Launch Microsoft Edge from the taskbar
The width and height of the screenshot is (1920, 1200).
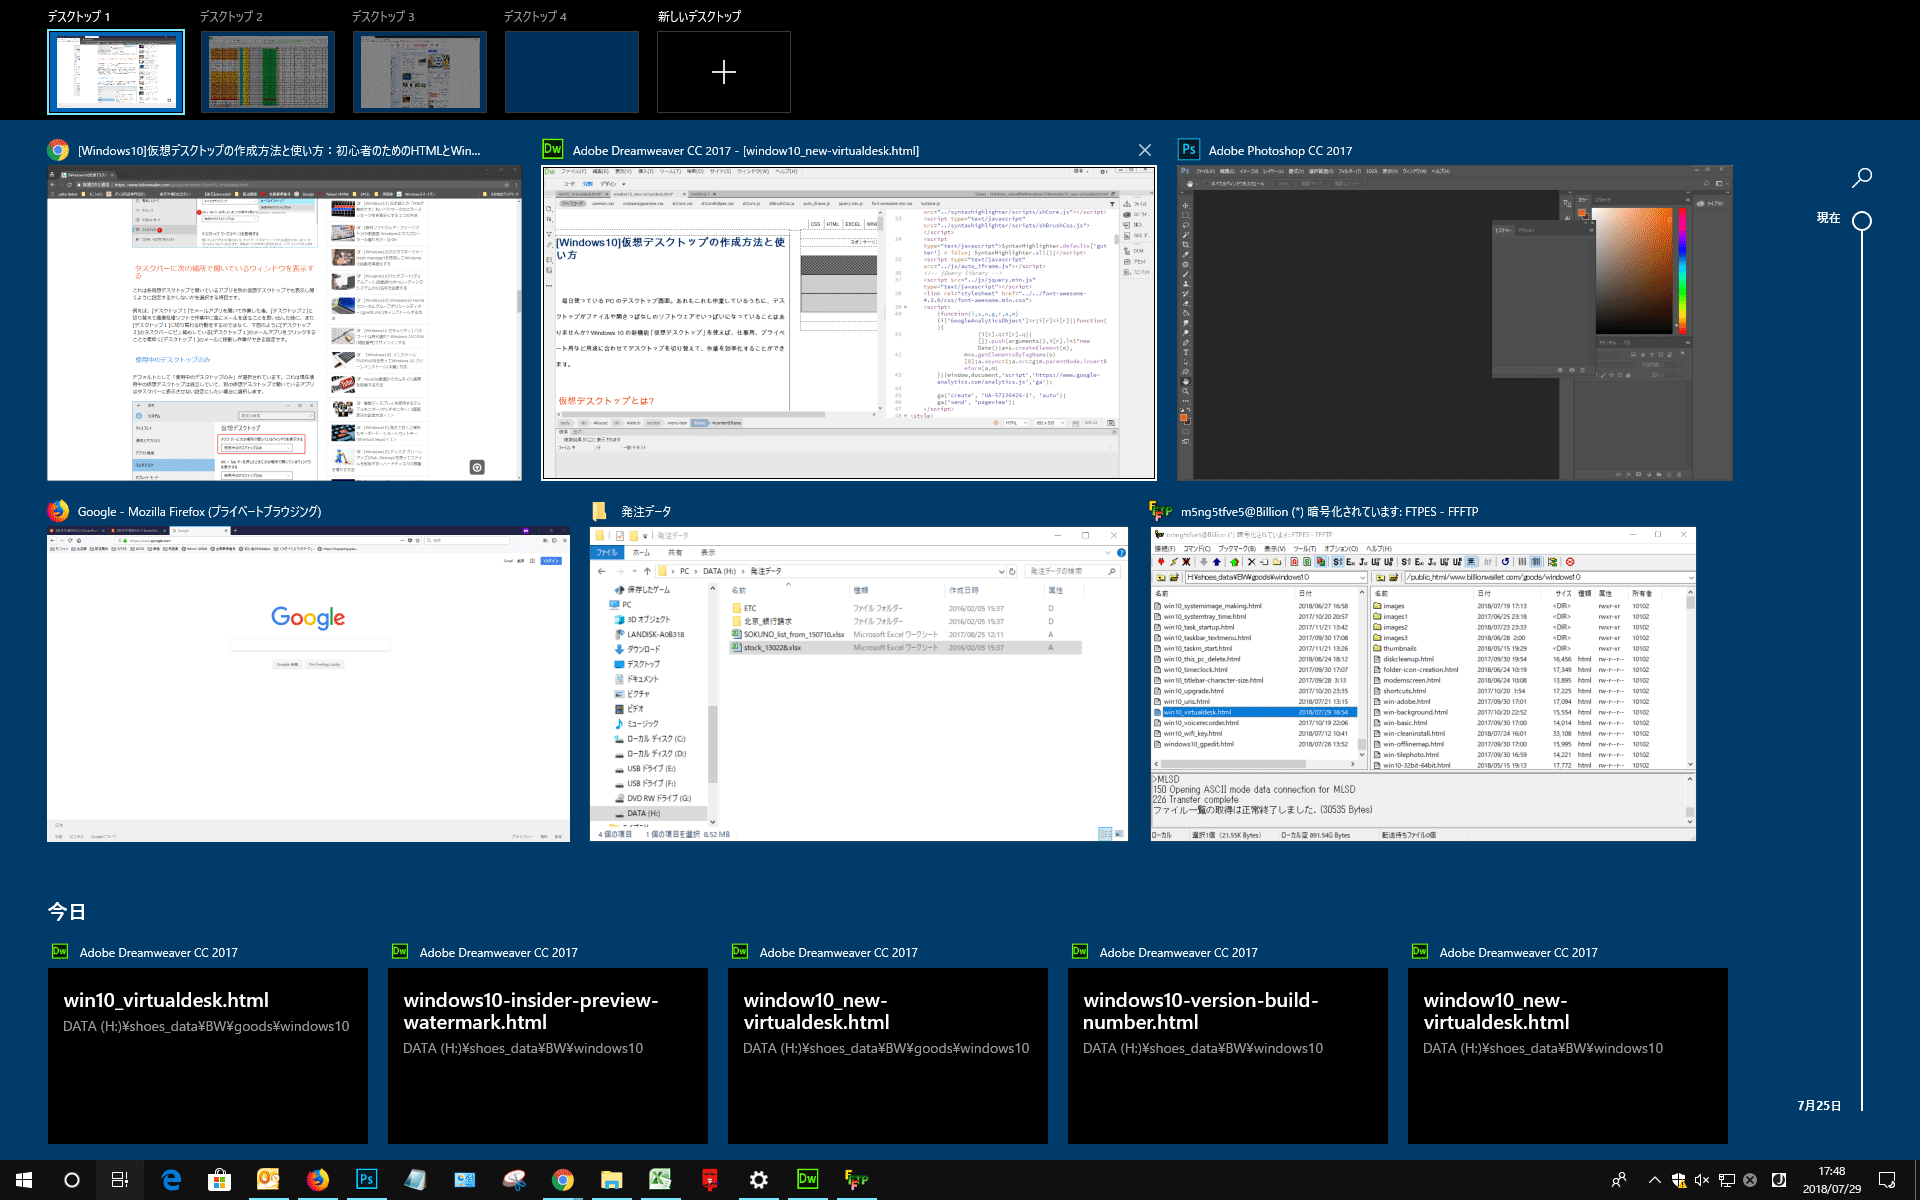(x=171, y=1180)
